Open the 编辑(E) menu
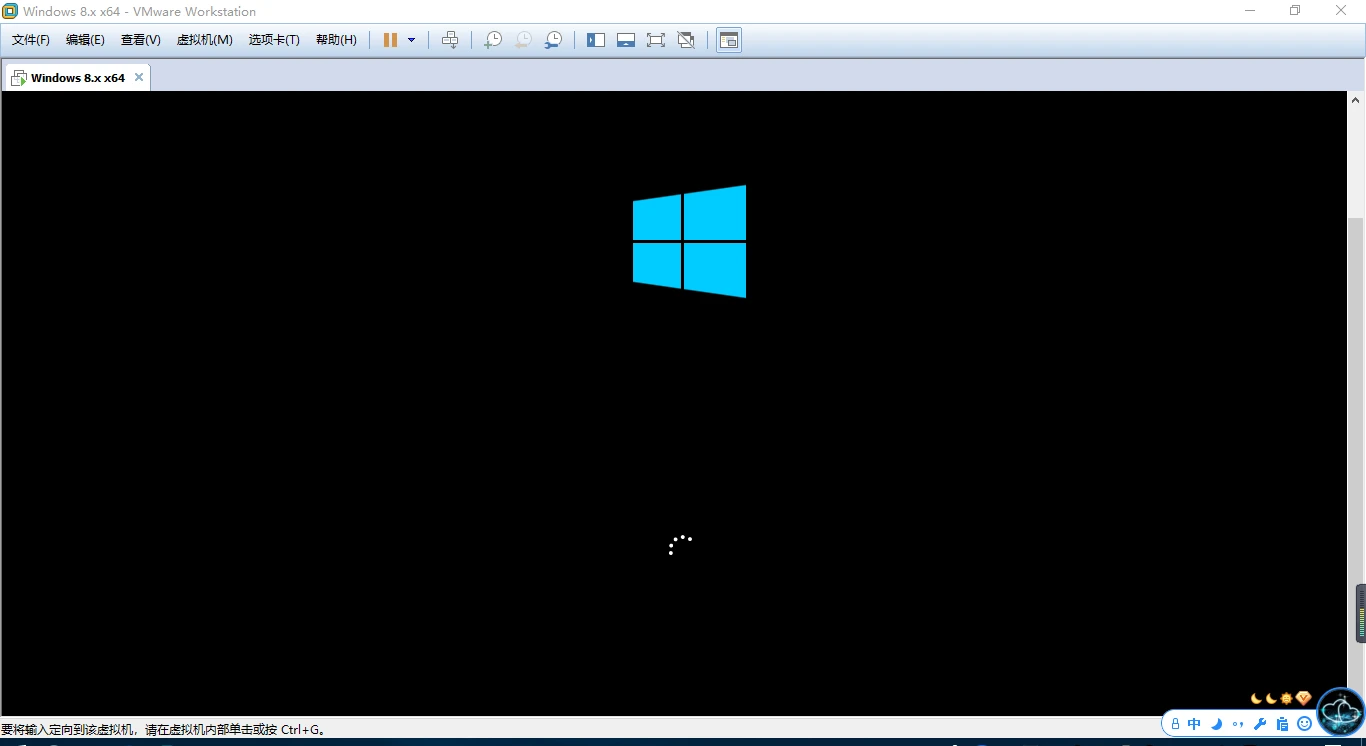Screen dimensions: 1366x746 coord(85,40)
